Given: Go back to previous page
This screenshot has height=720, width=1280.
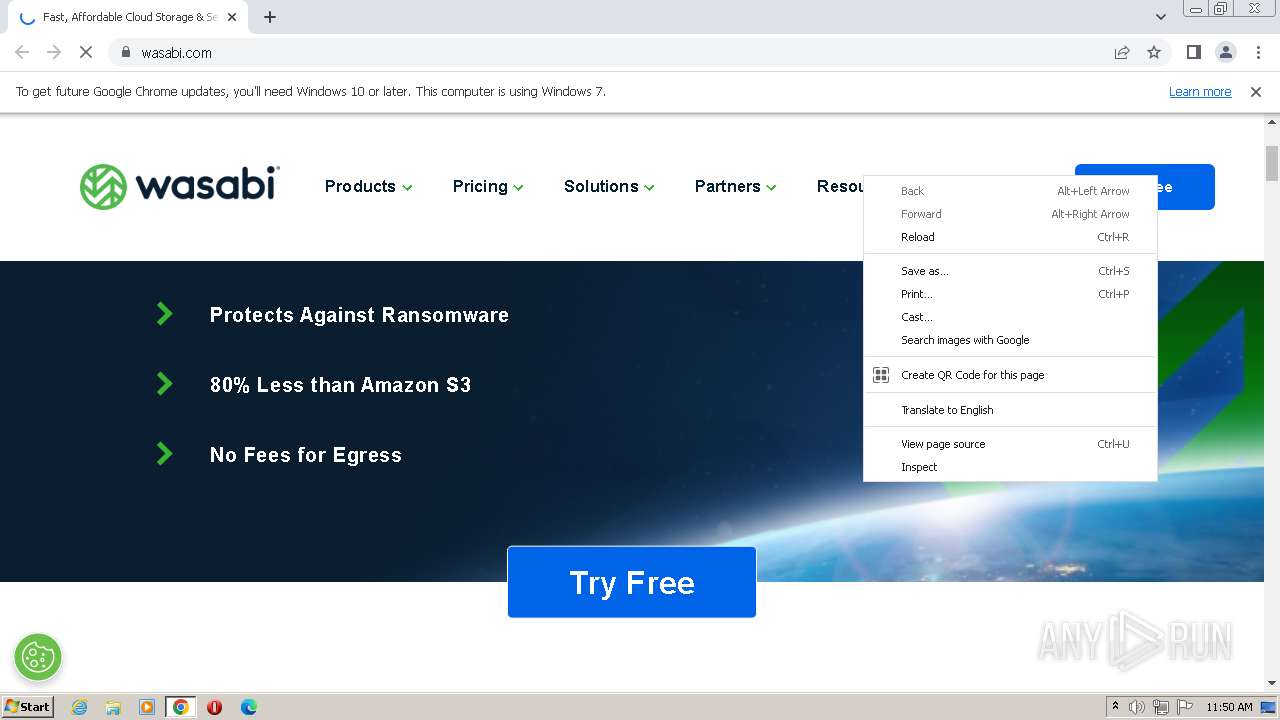Looking at the screenshot, I should [22, 52].
